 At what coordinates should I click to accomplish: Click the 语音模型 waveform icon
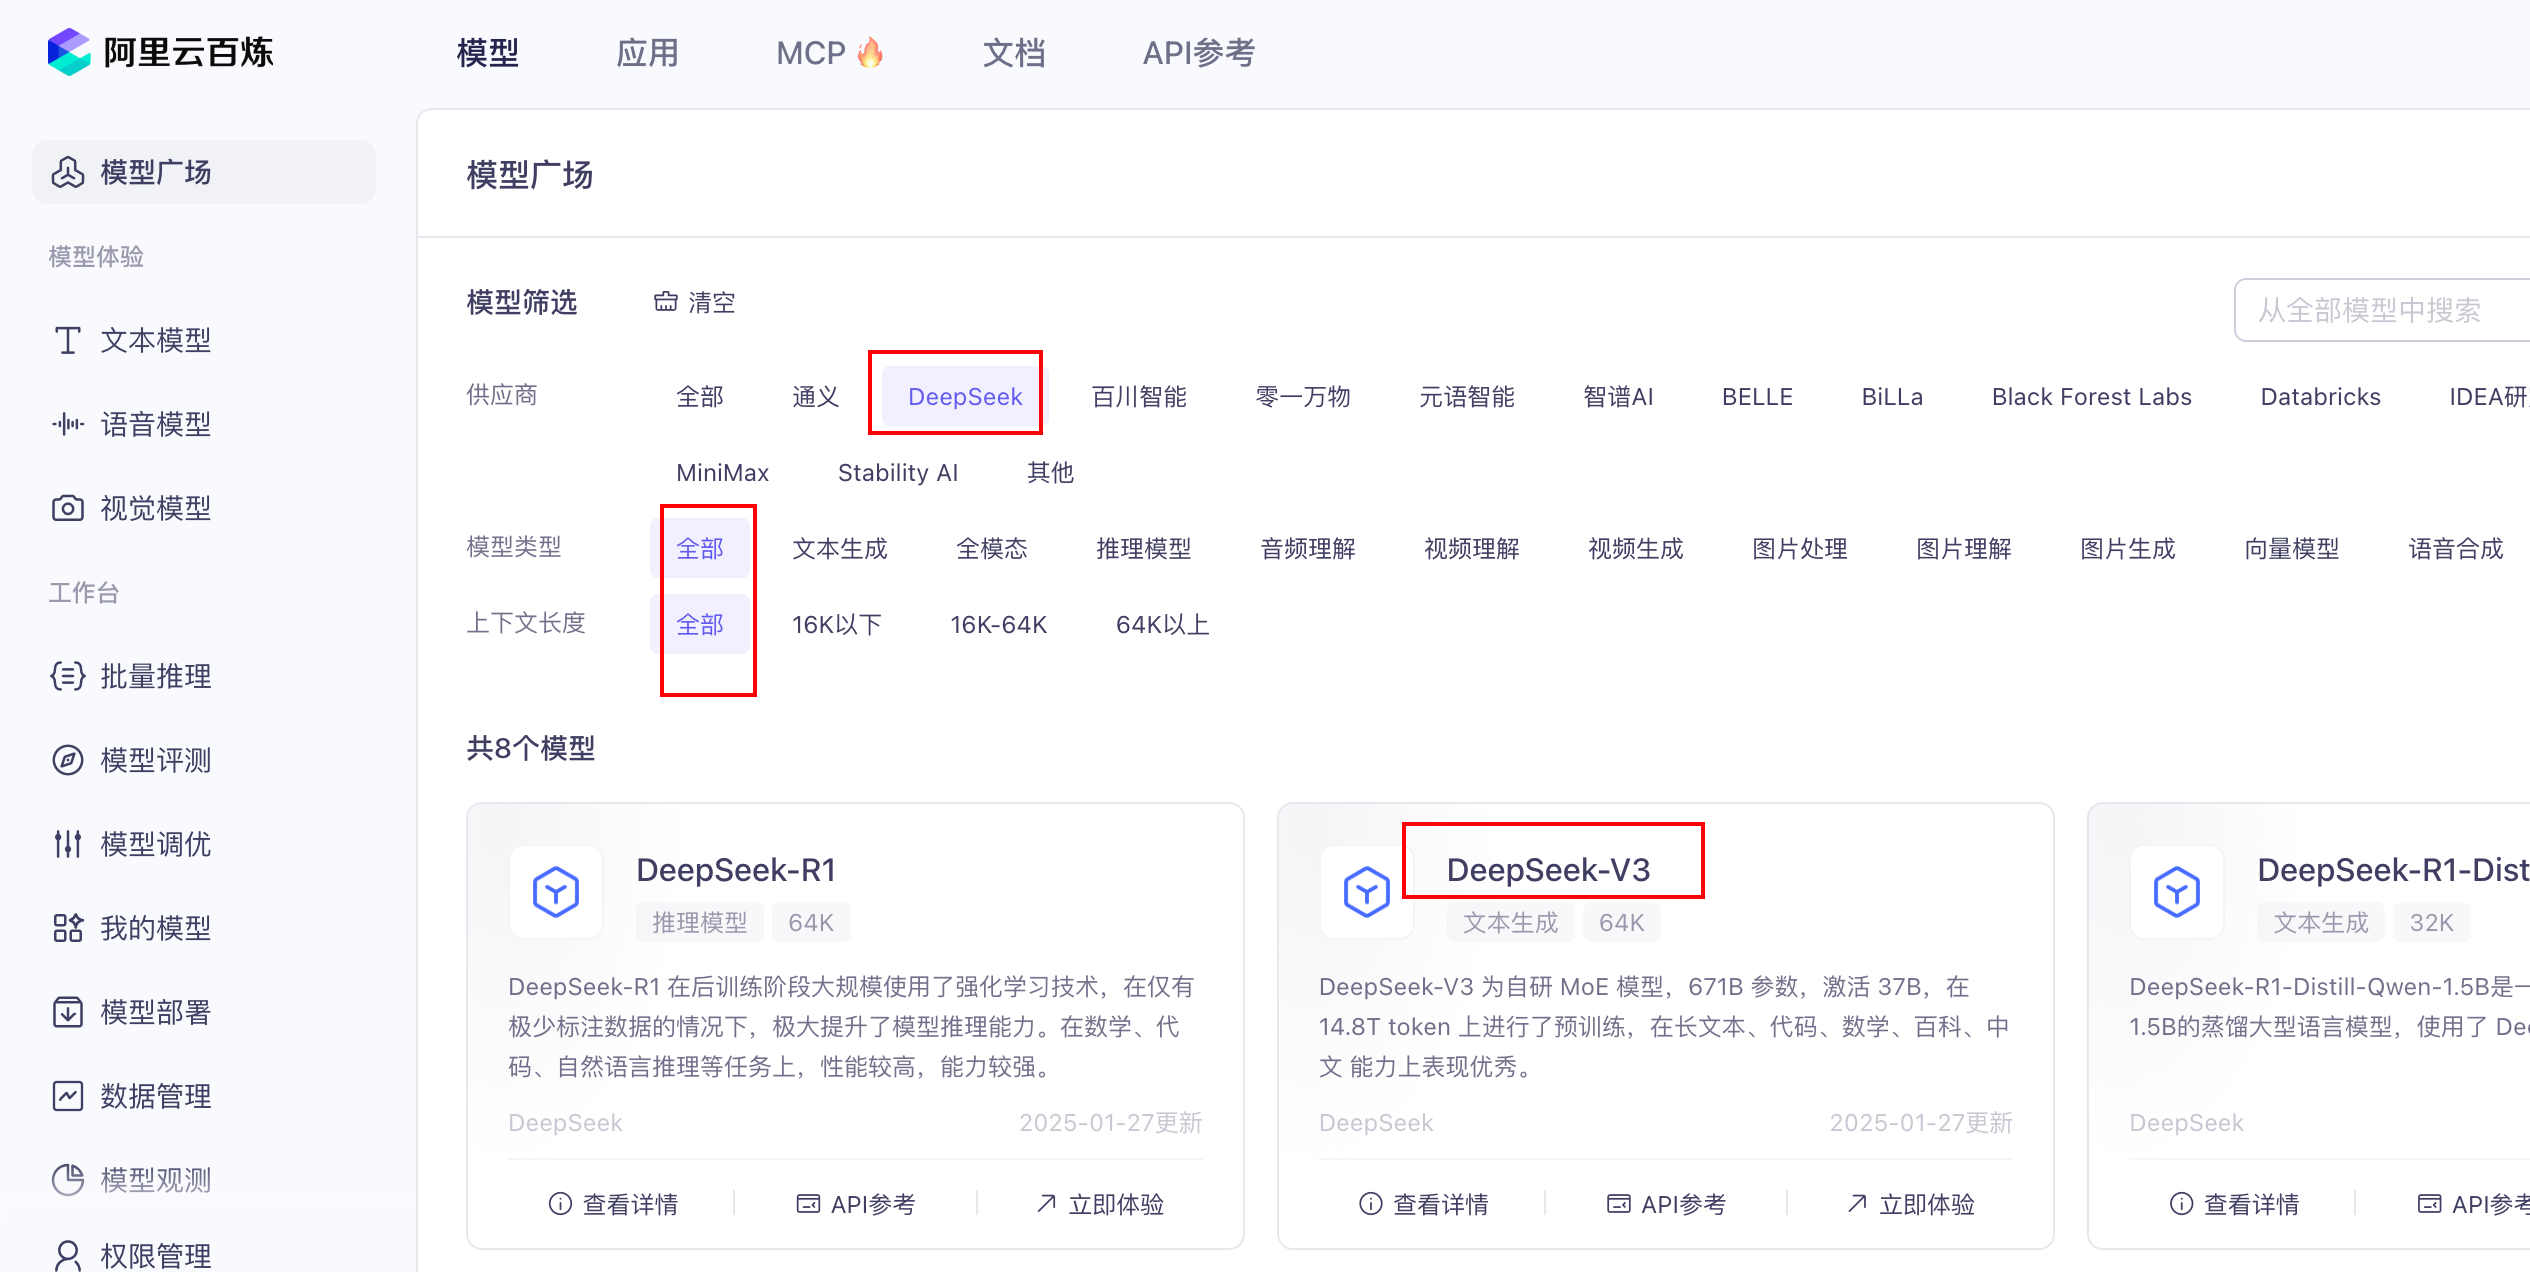tap(68, 424)
